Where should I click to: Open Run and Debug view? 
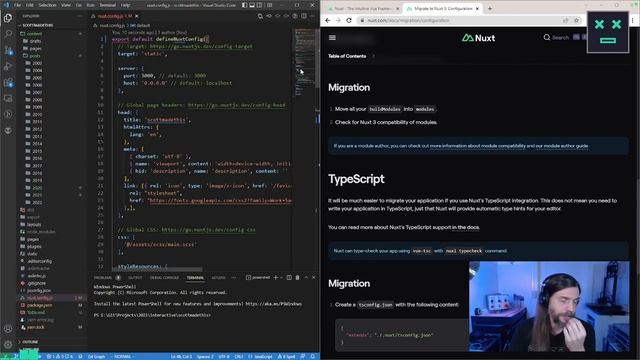8,66
